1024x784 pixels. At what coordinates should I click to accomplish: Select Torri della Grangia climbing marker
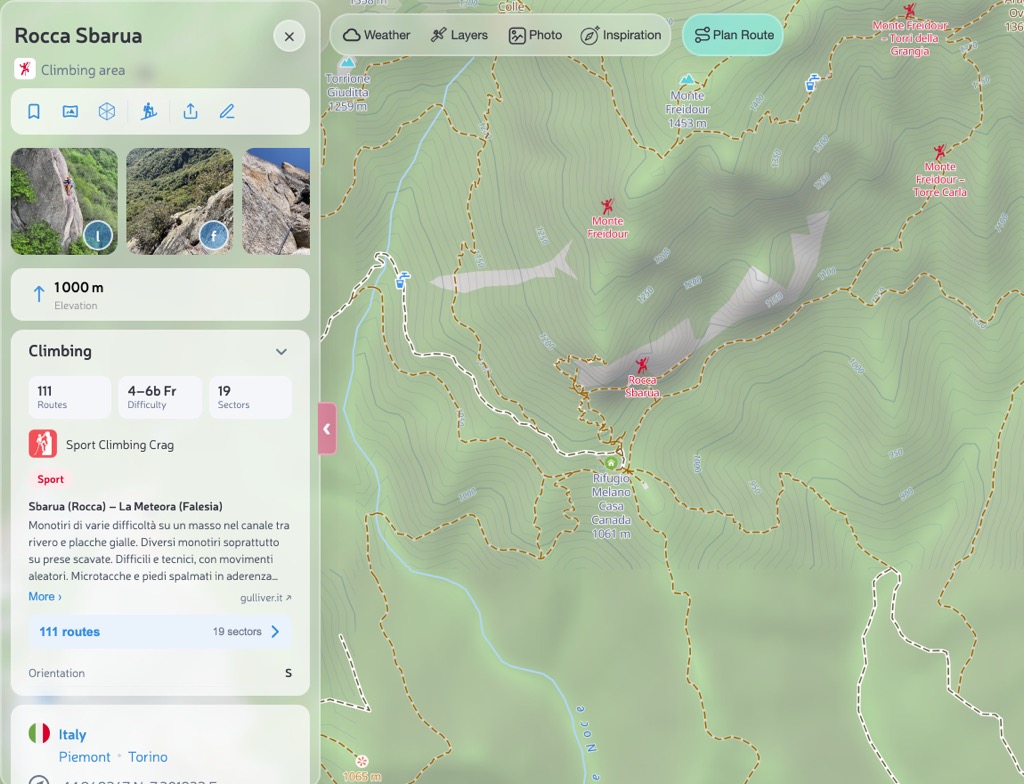point(910,10)
